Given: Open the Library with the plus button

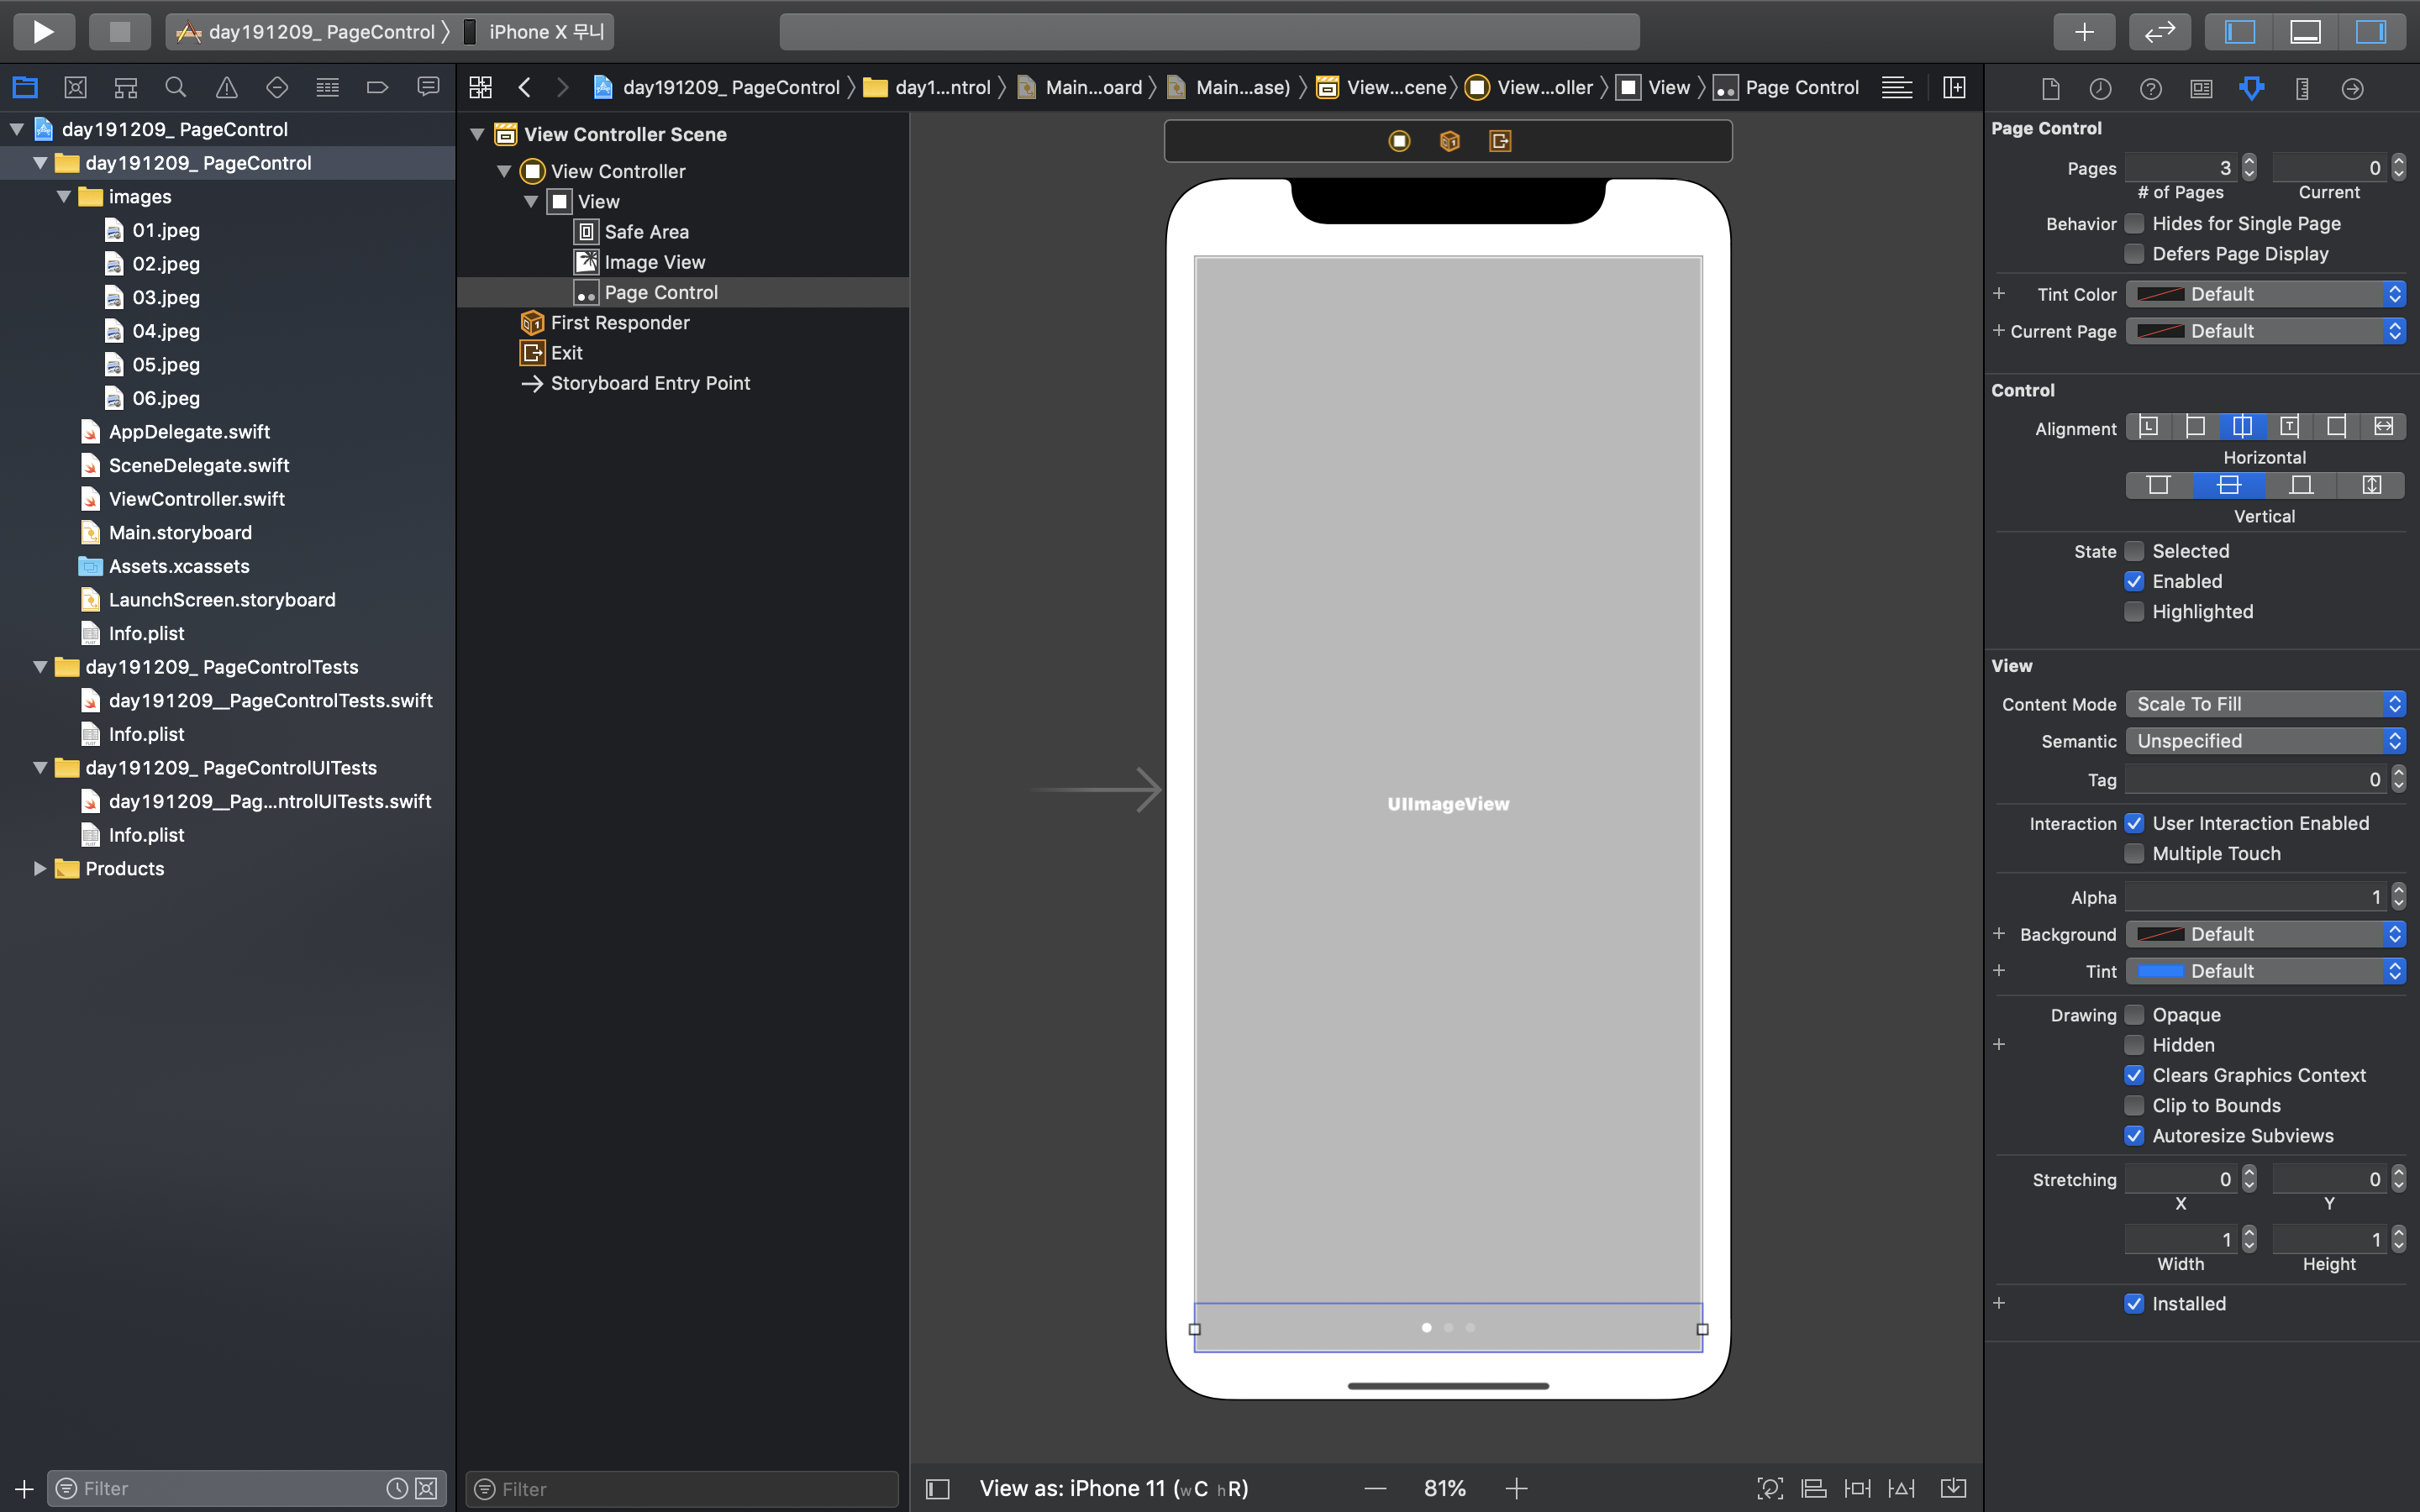Looking at the screenshot, I should (2083, 31).
